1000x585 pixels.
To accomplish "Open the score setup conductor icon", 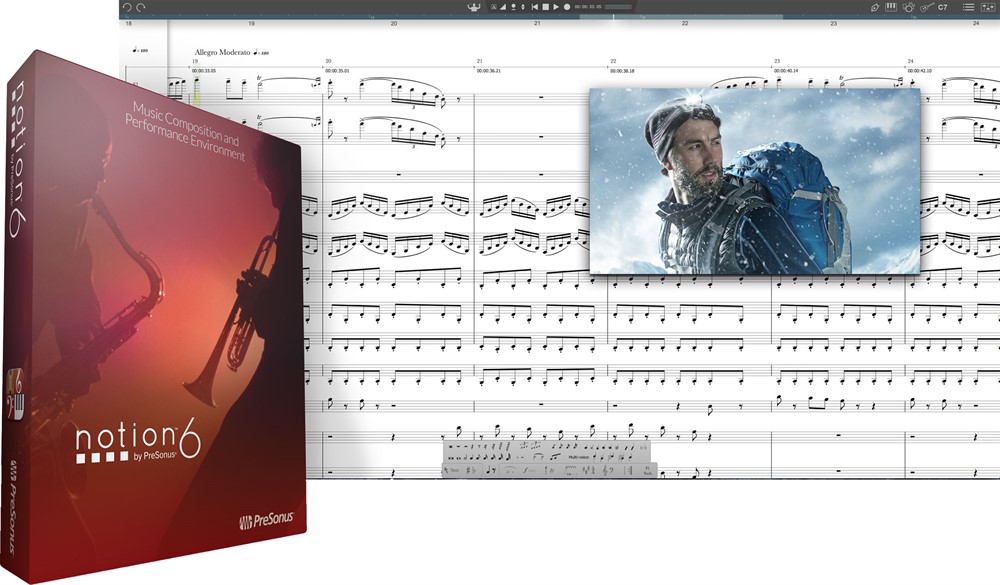I will pos(473,7).
